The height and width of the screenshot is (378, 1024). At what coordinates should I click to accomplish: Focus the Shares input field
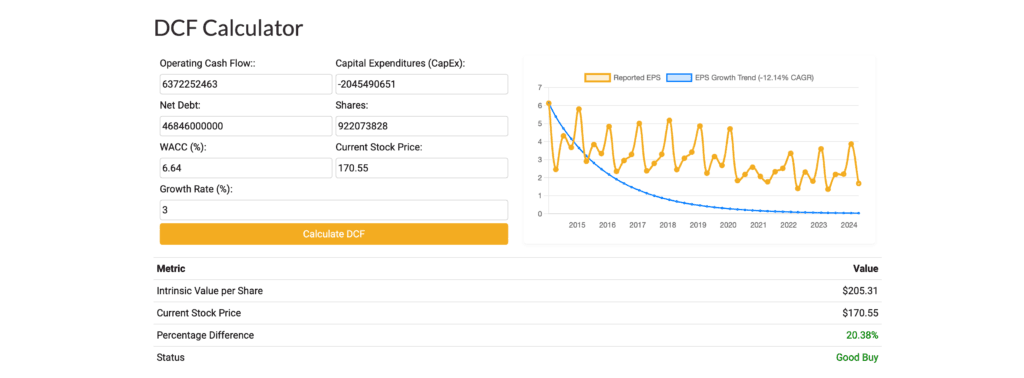pos(421,126)
